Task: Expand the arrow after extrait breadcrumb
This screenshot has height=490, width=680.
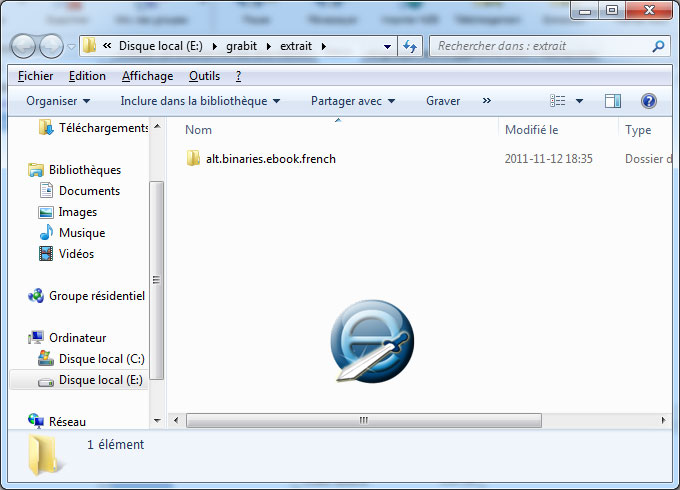Action: pyautogui.click(x=324, y=46)
